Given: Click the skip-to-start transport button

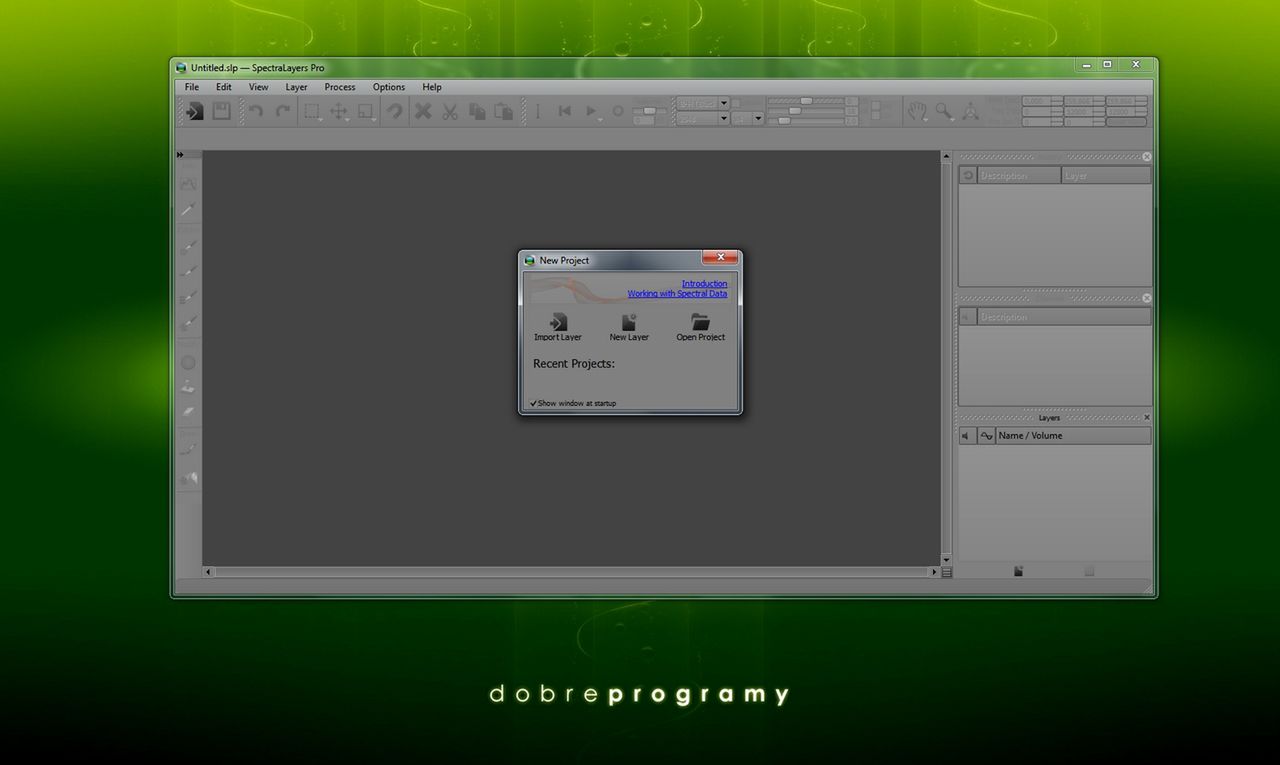Looking at the screenshot, I should tap(564, 111).
